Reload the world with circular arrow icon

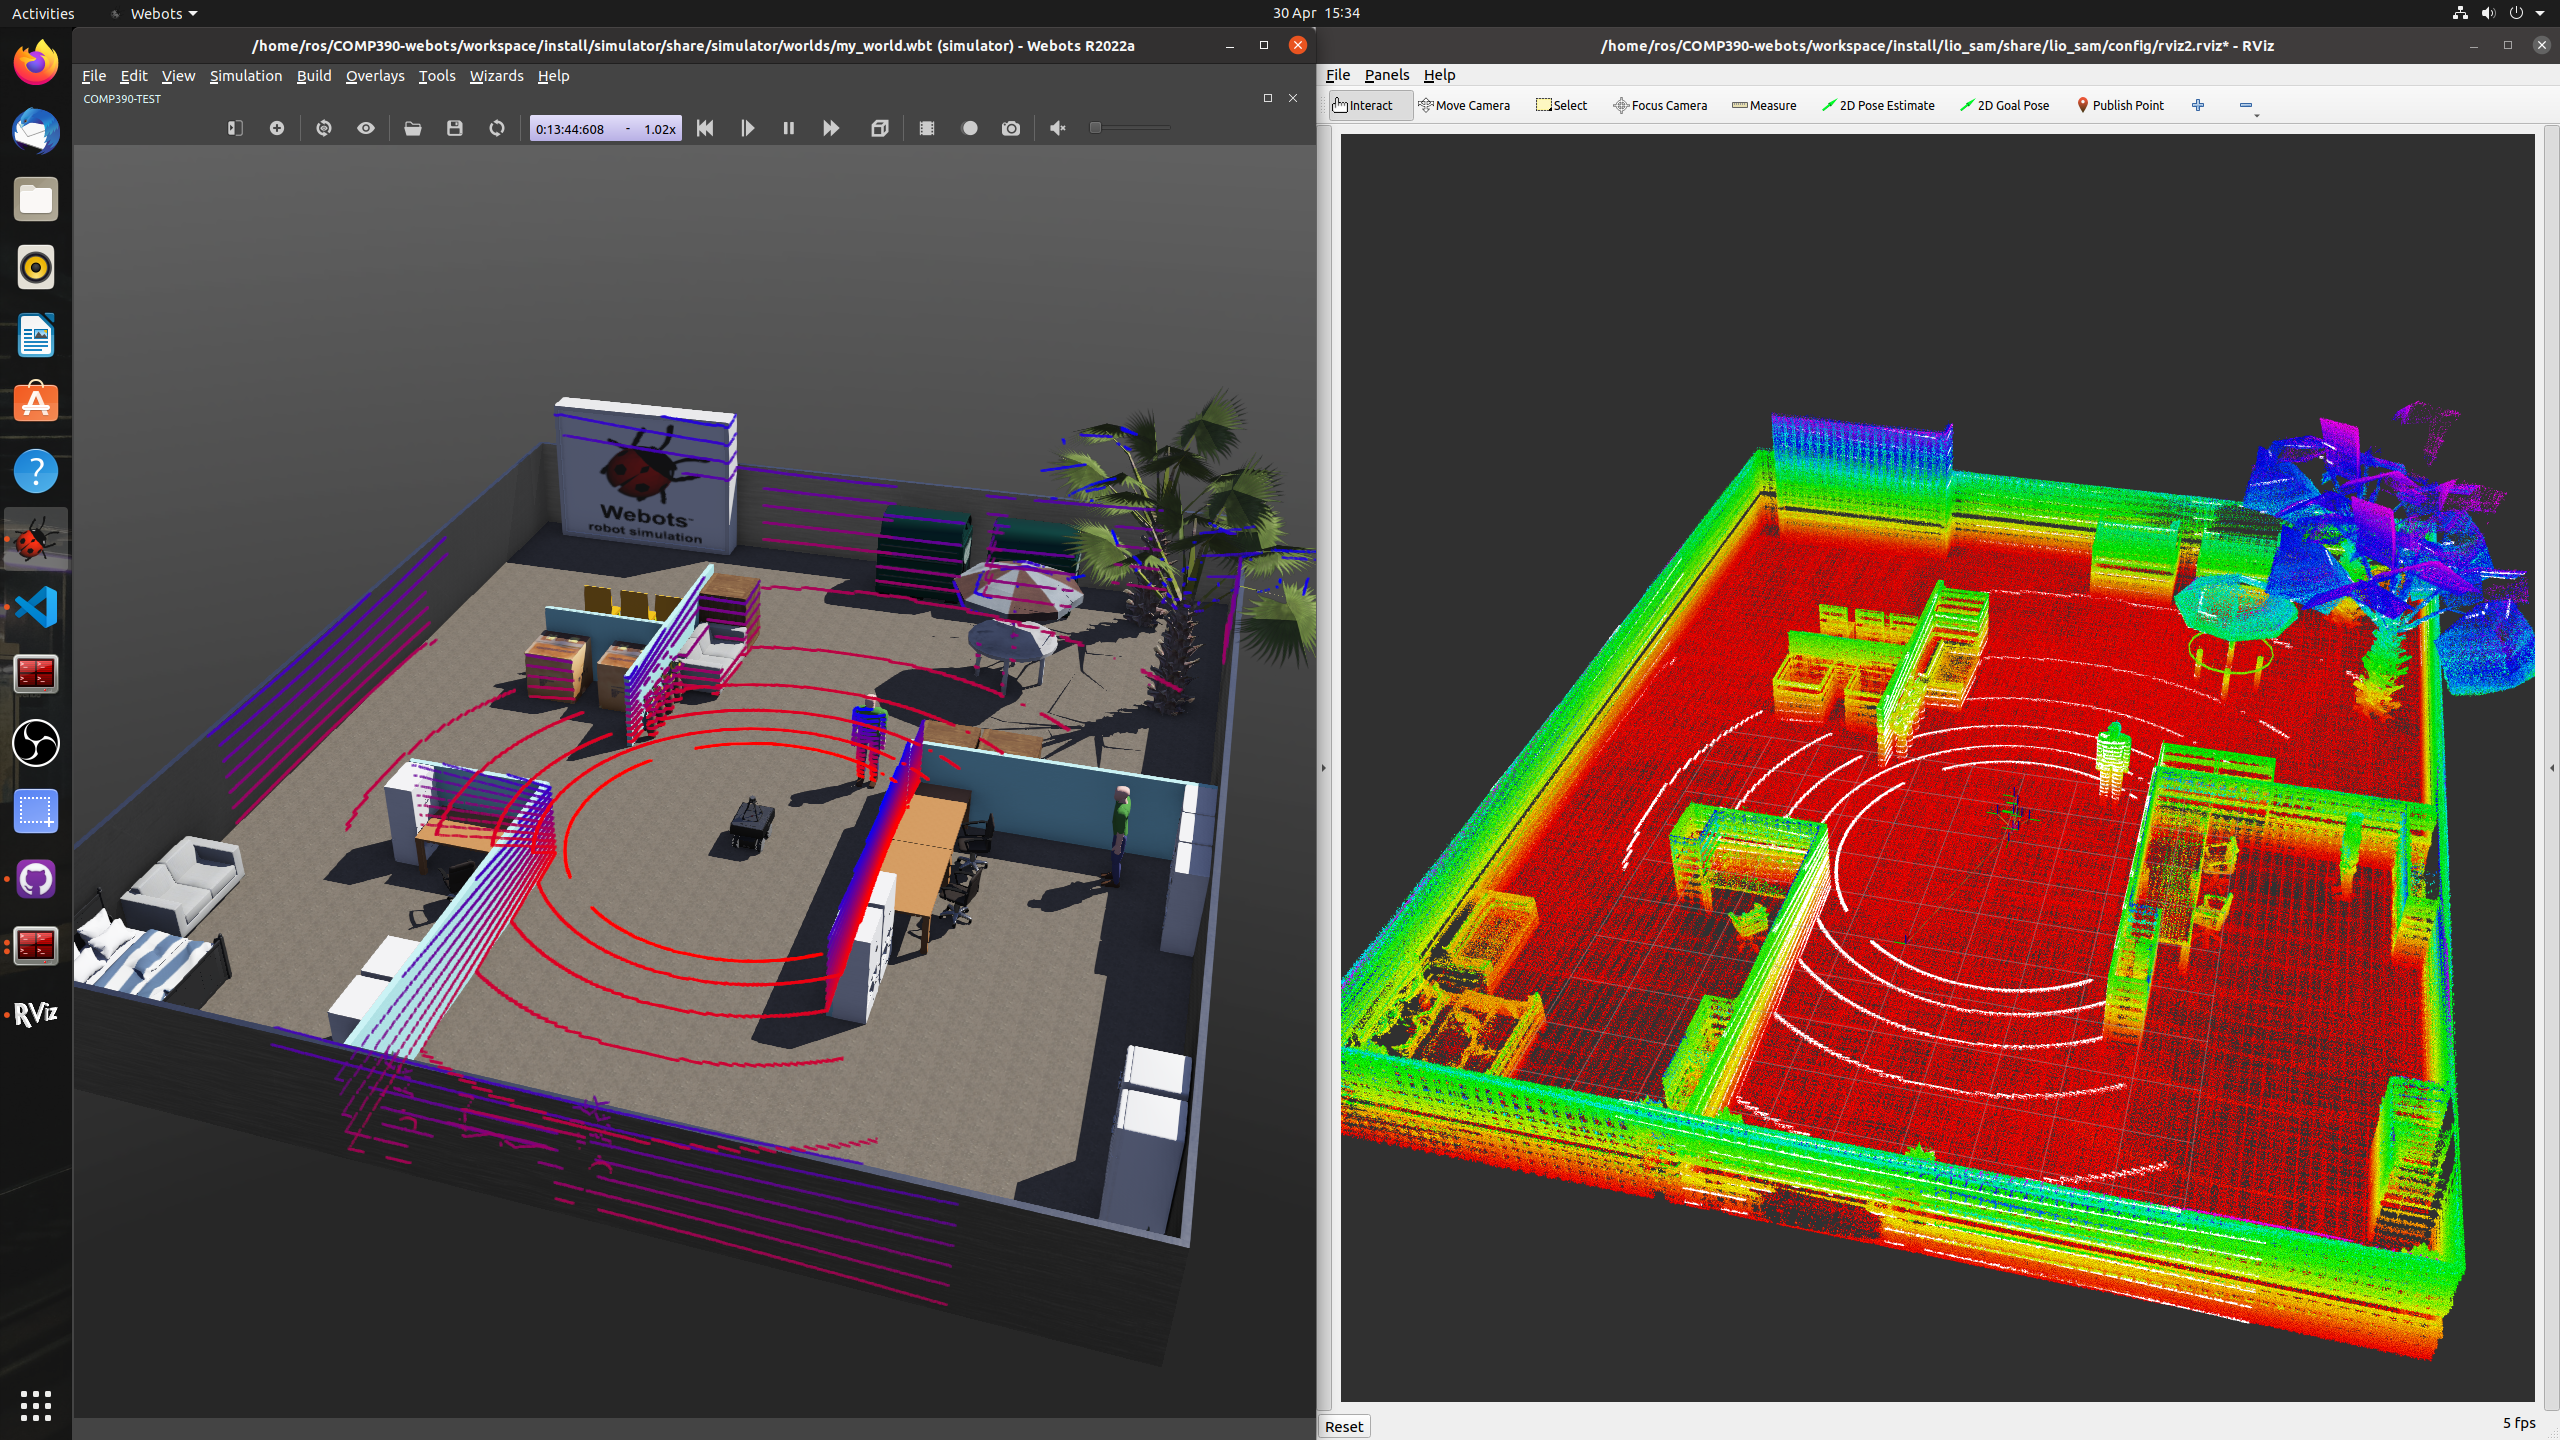click(x=497, y=128)
